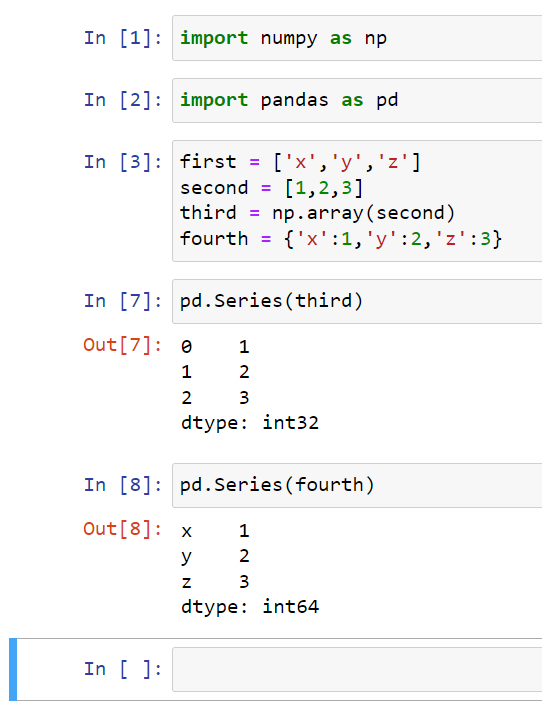This screenshot has height=721, width=542.
Task: Click the line defining the fourth dictionary
Action: coord(341,239)
